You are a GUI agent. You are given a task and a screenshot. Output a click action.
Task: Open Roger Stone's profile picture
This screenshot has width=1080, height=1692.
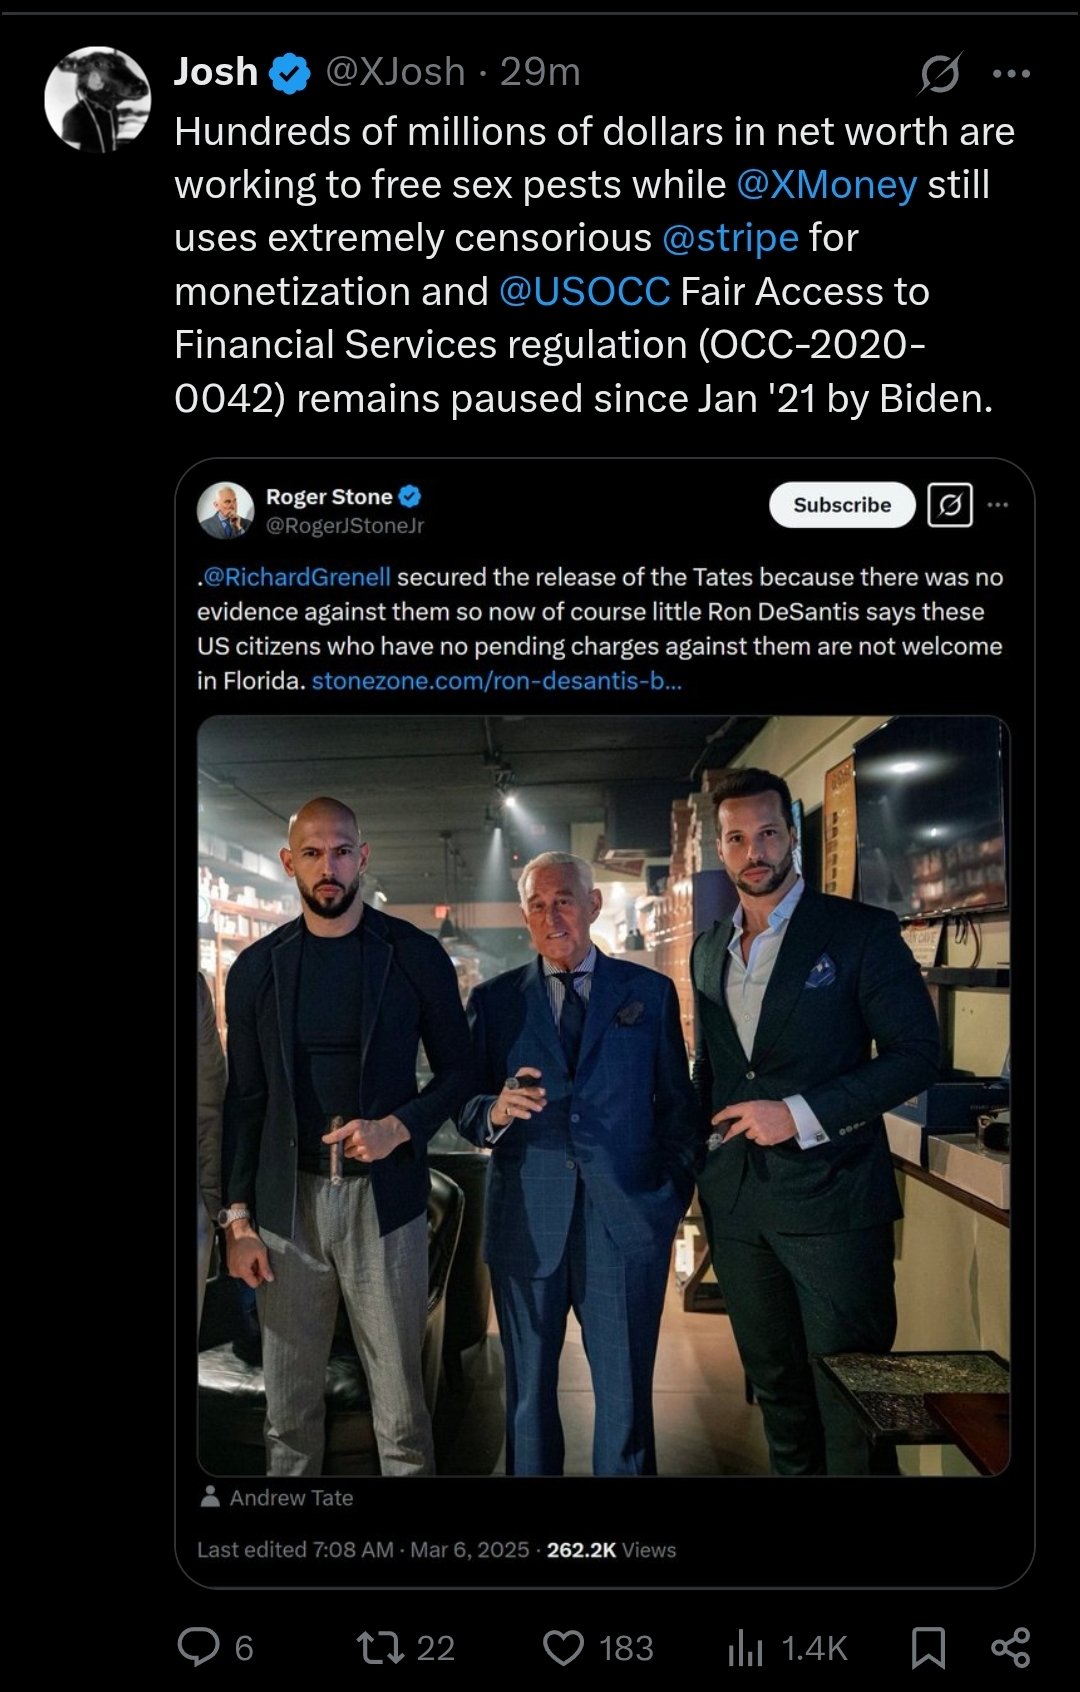225,509
